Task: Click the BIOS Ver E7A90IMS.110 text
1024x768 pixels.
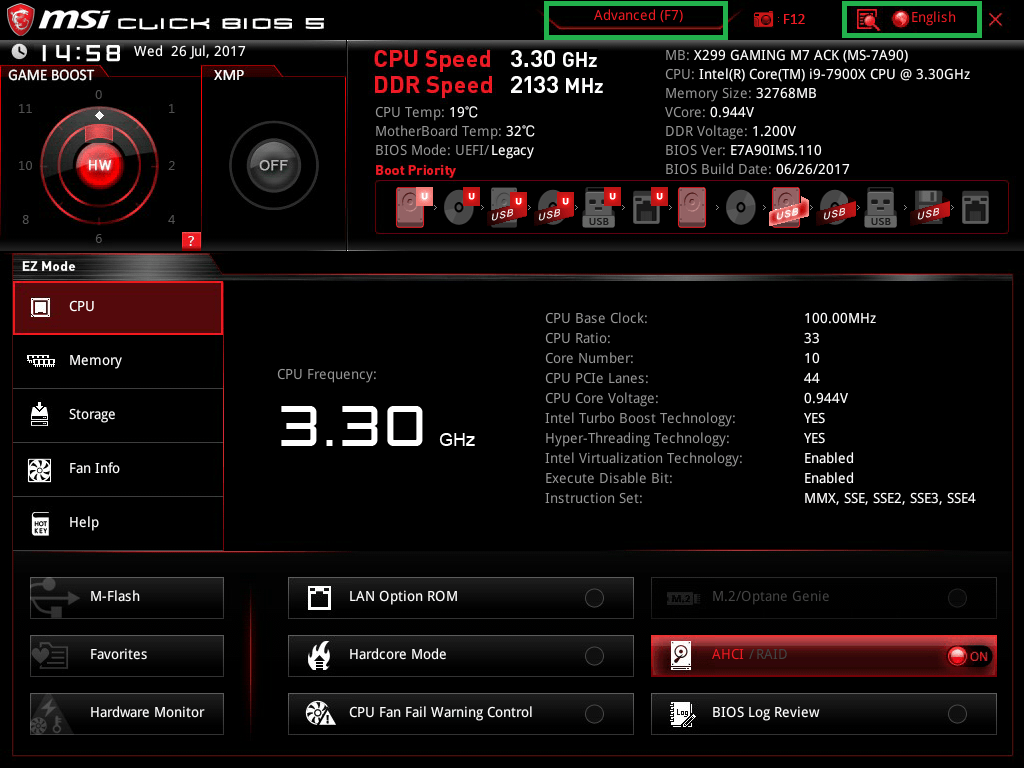Action: click(743, 150)
